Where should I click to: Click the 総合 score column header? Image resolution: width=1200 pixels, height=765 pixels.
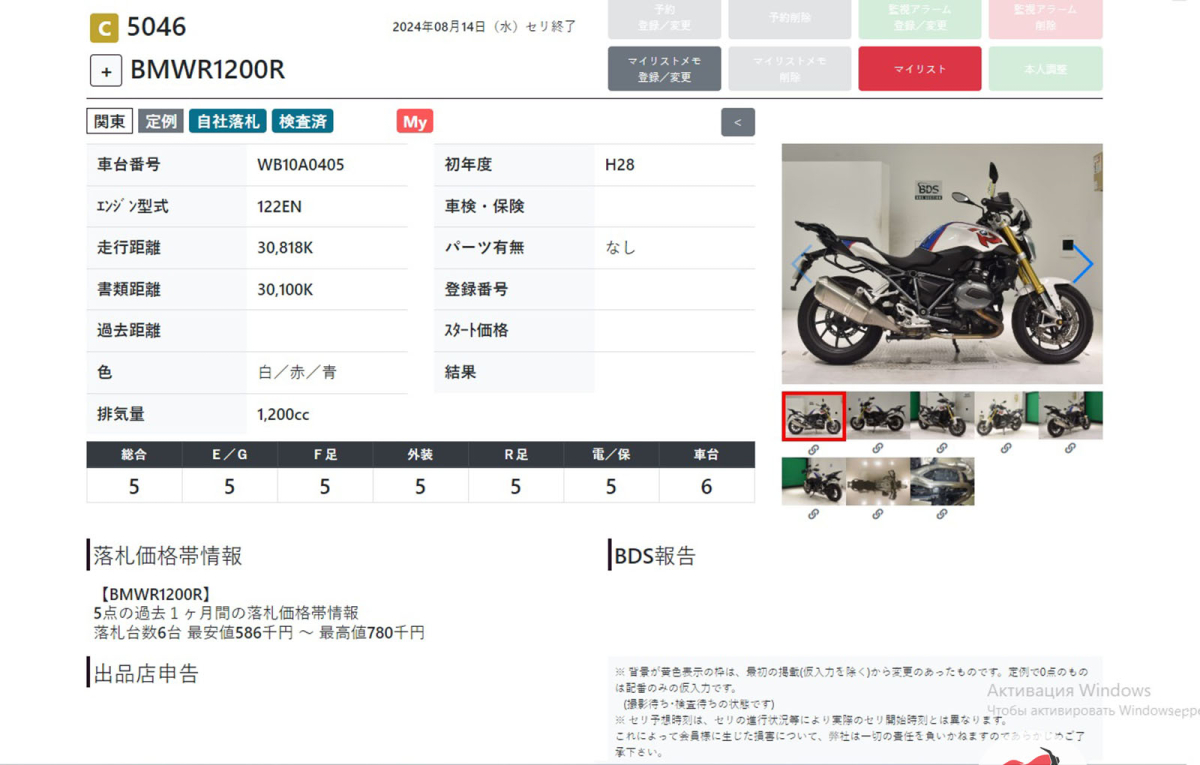tap(134, 455)
